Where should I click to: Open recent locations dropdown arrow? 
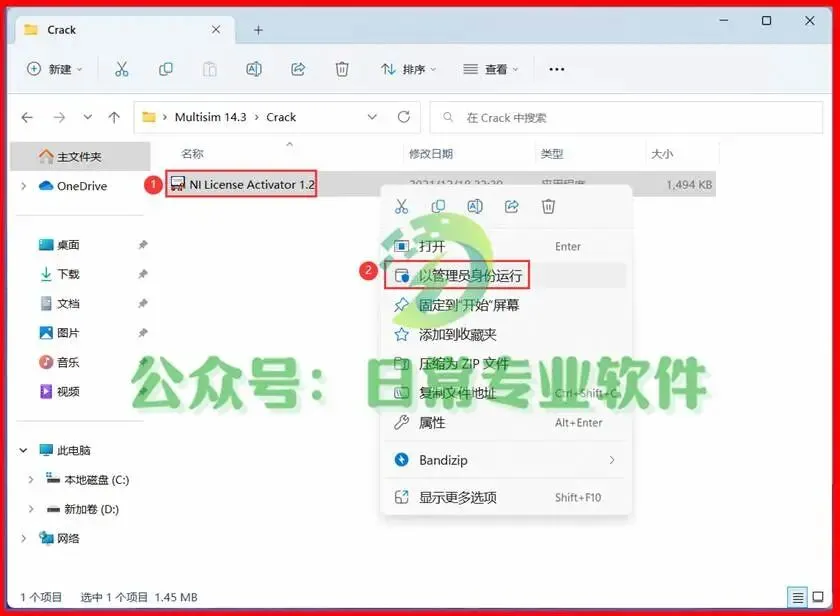(x=87, y=117)
